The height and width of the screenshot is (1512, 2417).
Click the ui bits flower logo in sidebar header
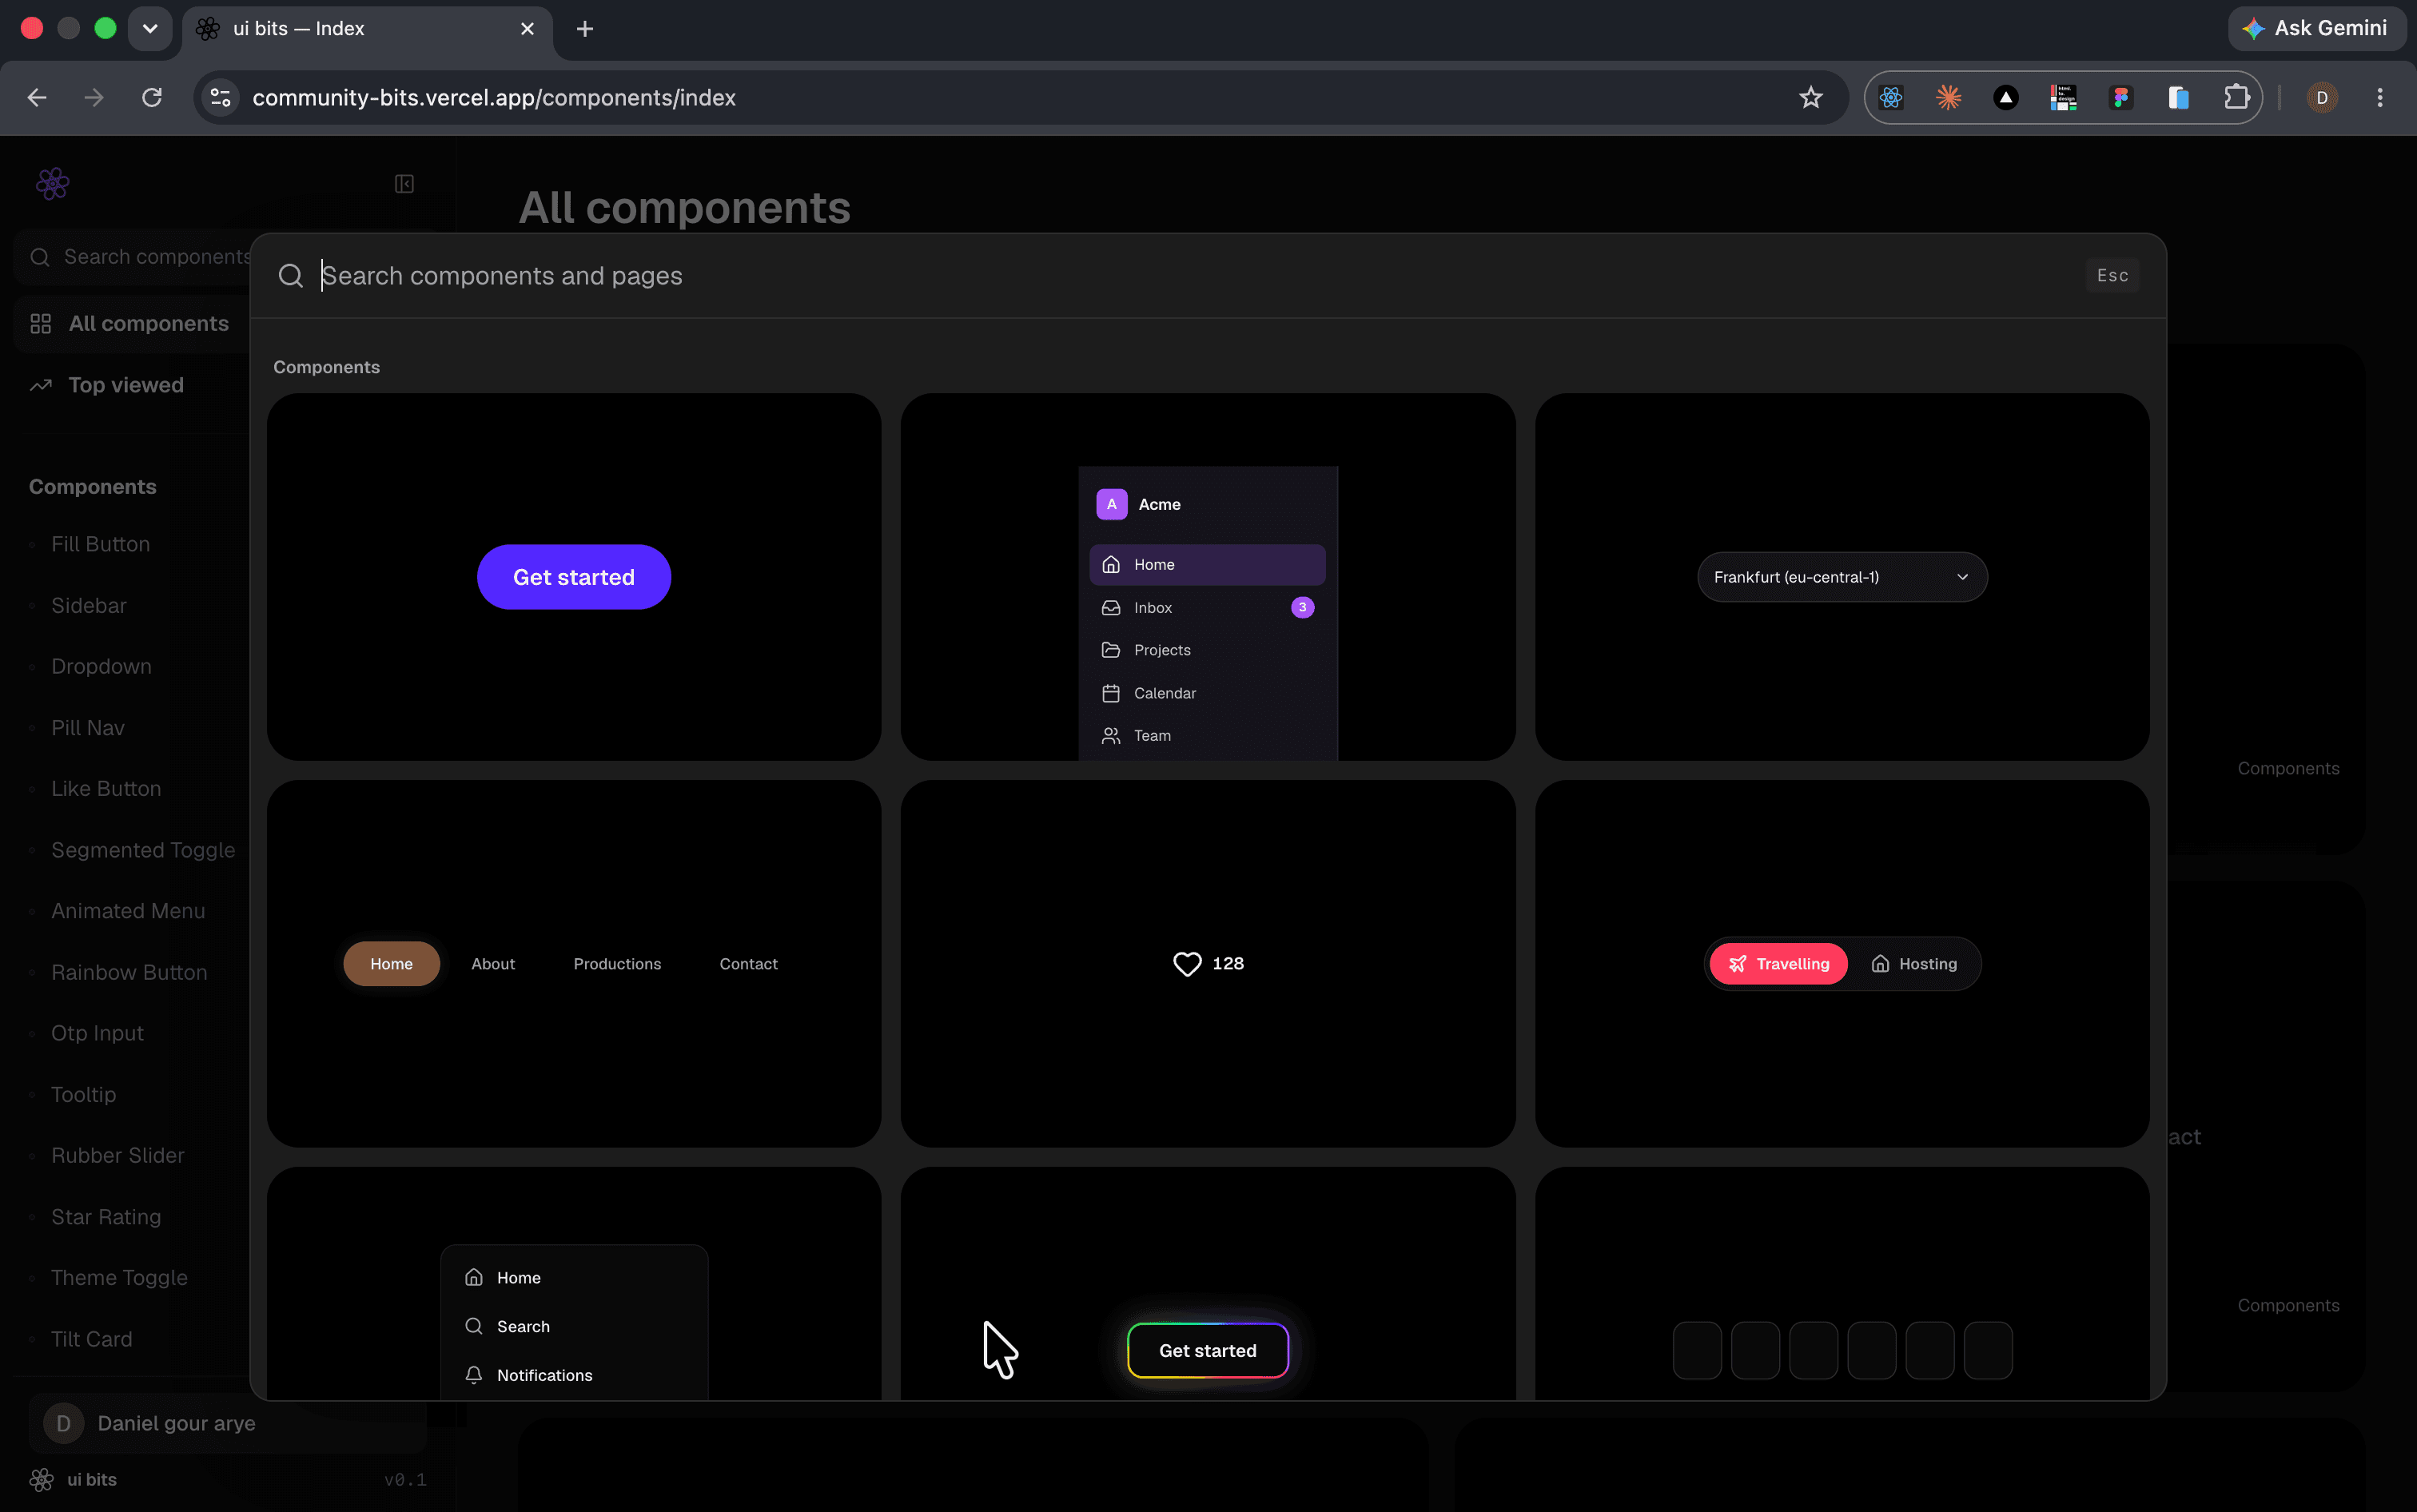pos(52,183)
